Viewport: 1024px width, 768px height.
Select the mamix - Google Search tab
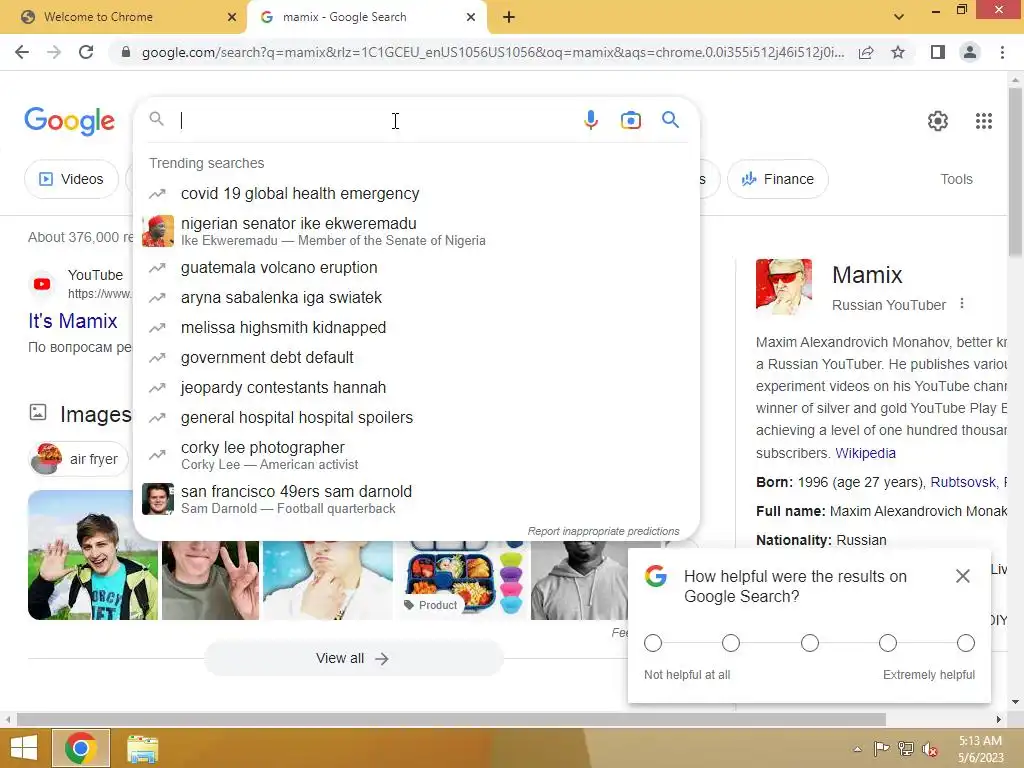point(366,17)
